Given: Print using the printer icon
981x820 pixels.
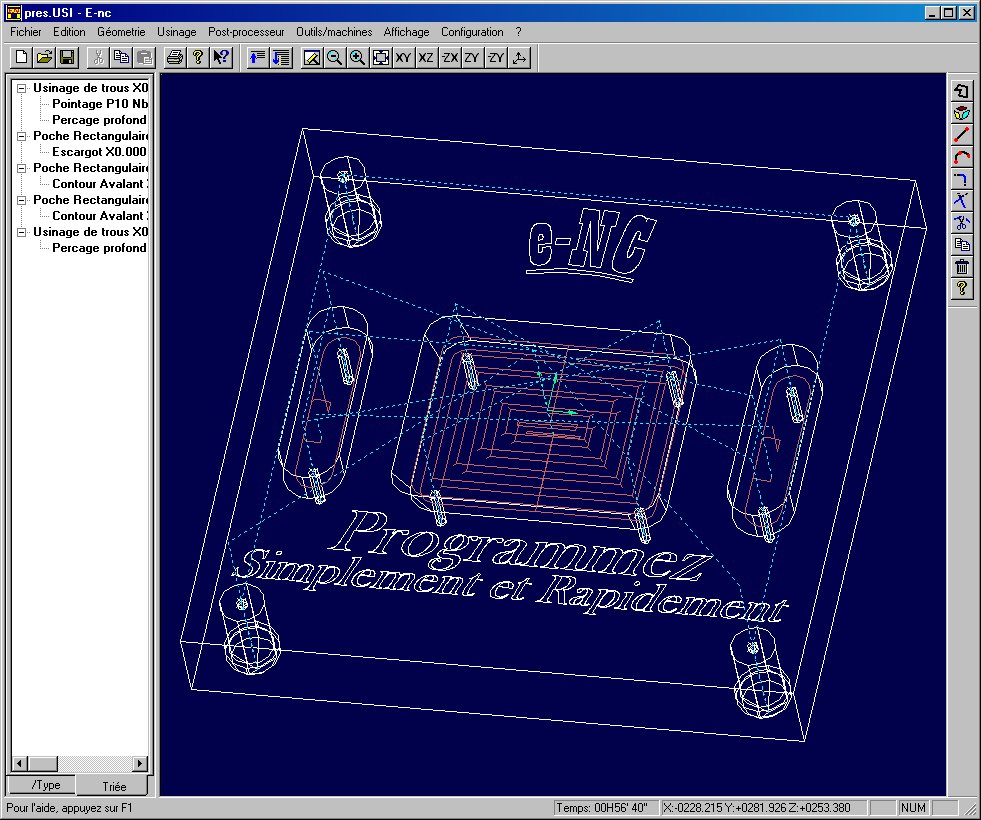Looking at the screenshot, I should pyautogui.click(x=175, y=58).
